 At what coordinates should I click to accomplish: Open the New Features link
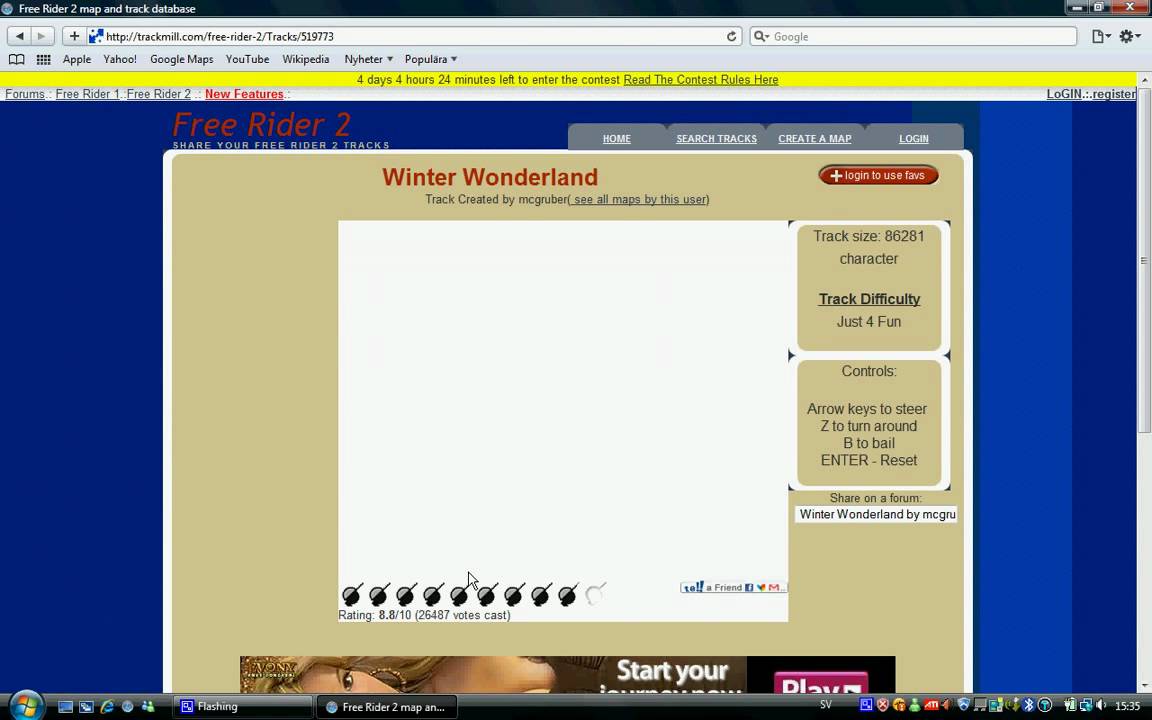coord(244,94)
